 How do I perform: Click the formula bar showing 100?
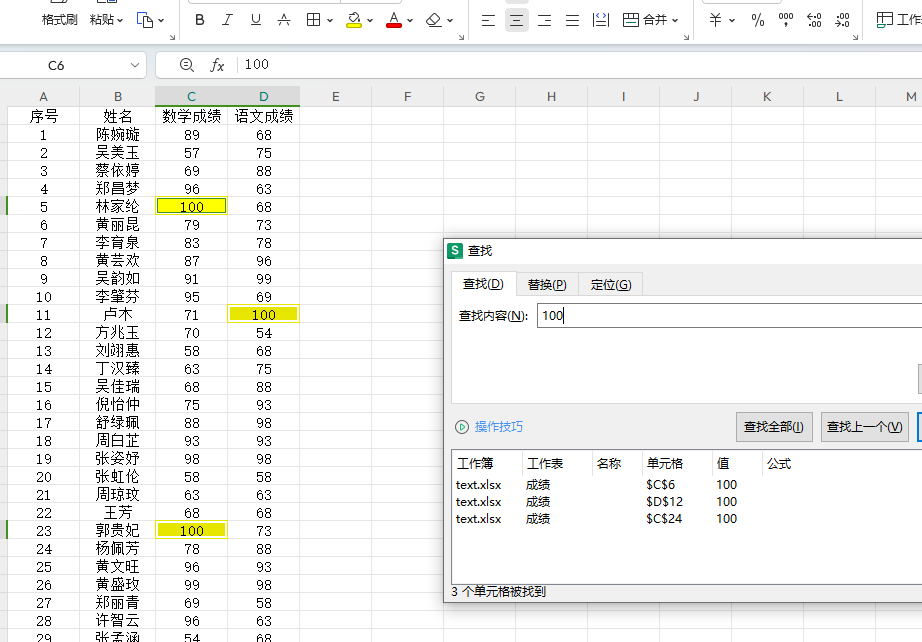579,65
